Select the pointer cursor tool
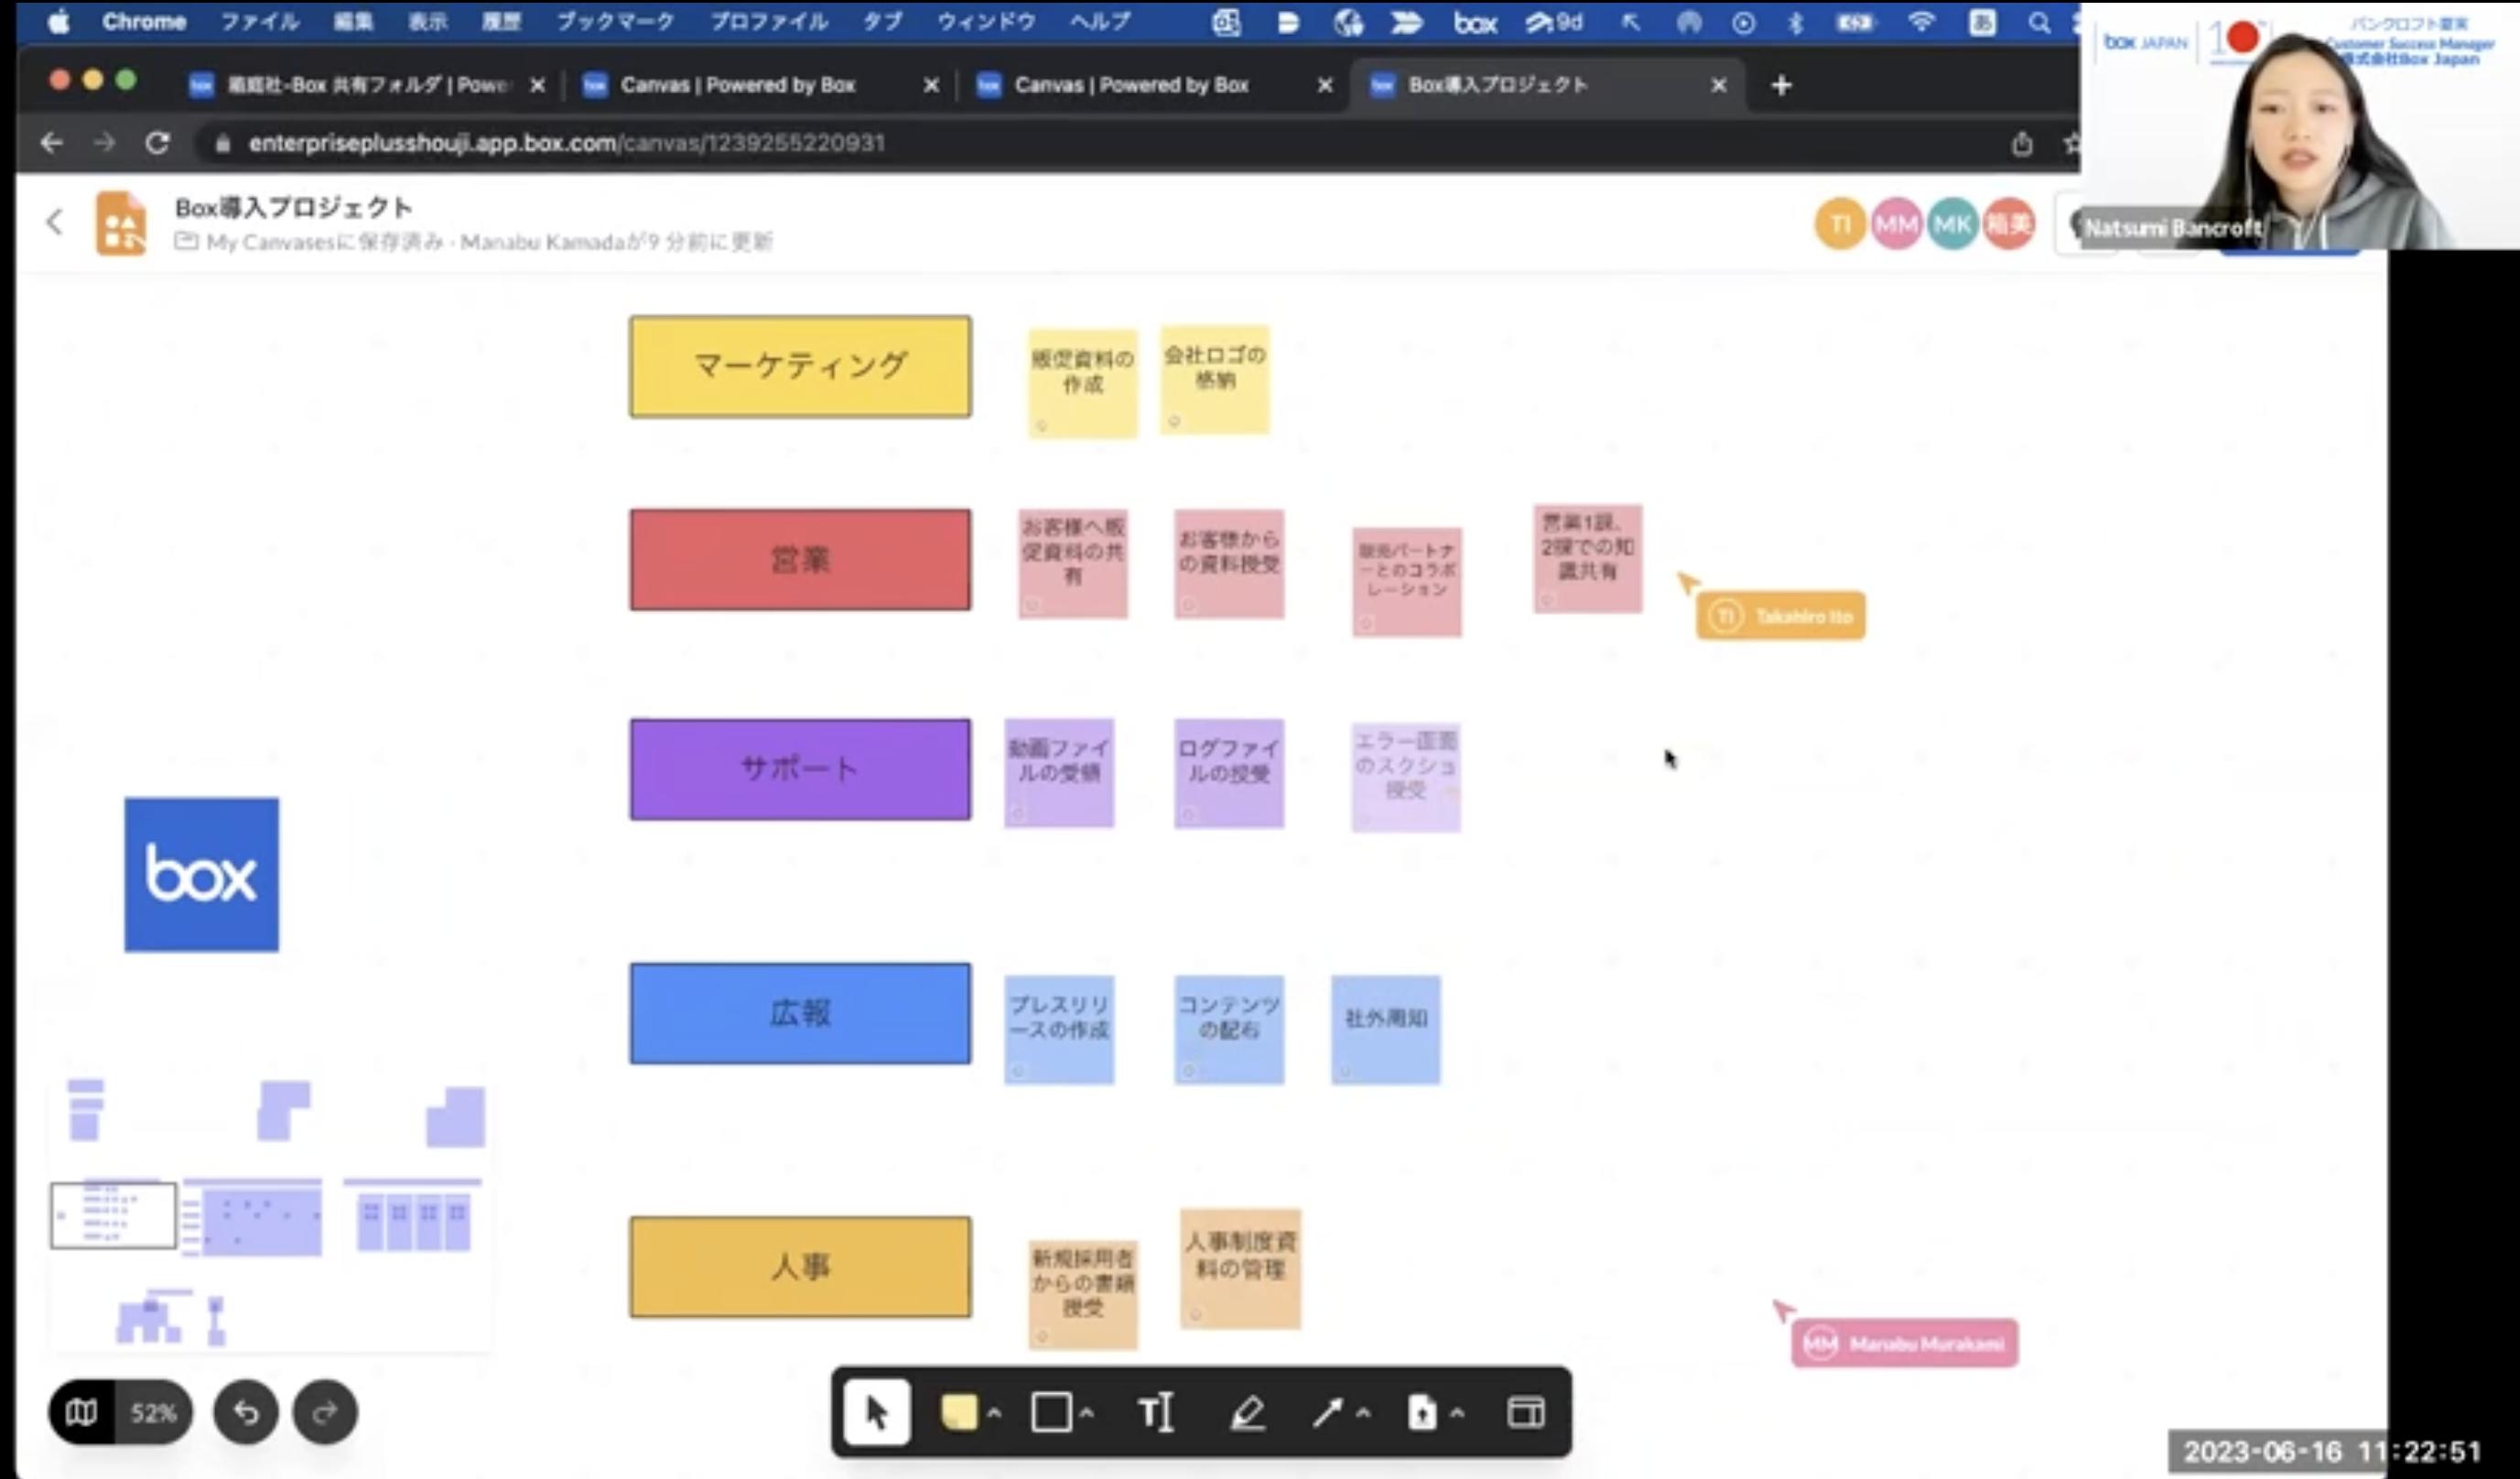Image resolution: width=2520 pixels, height=1479 pixels. pos(876,1412)
